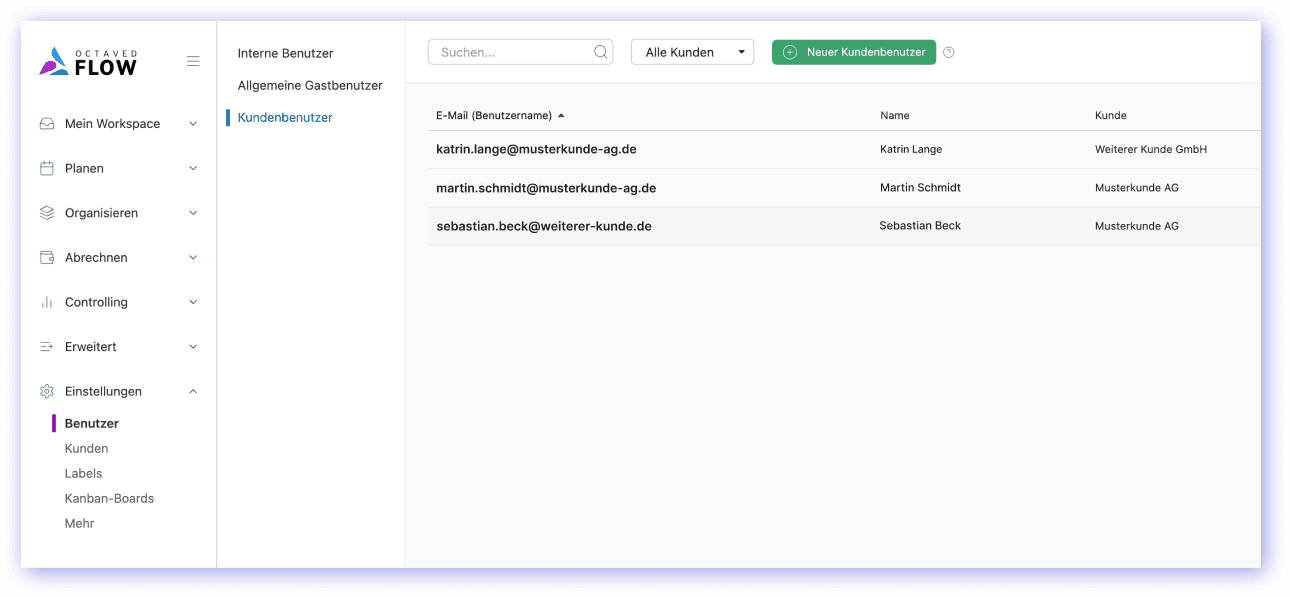
Task: Switch to Interne Benutzer tab
Action: (x=285, y=53)
